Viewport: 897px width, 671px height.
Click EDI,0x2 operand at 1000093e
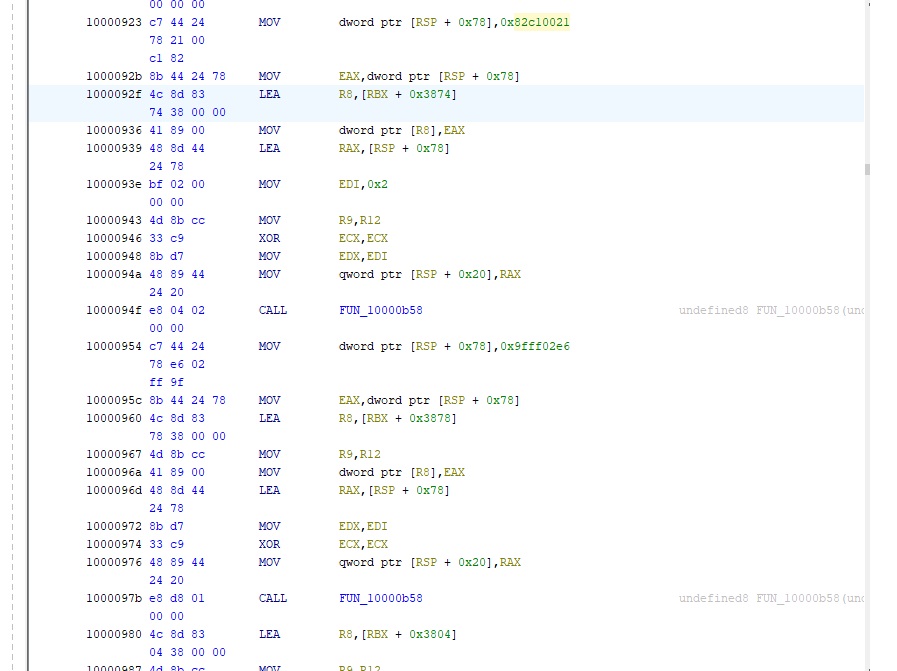tap(363, 184)
